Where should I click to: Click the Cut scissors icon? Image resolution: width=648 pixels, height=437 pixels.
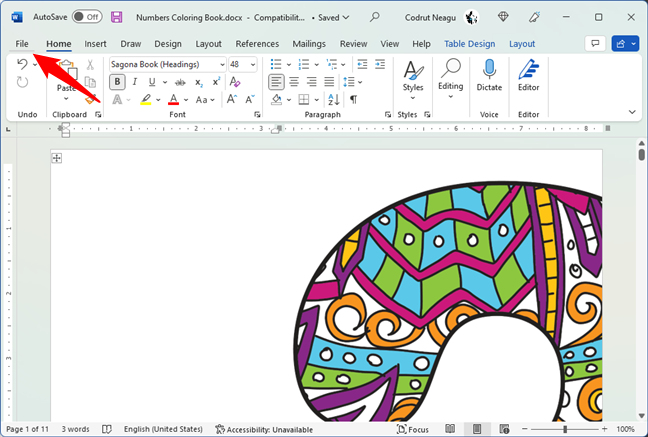click(x=90, y=65)
